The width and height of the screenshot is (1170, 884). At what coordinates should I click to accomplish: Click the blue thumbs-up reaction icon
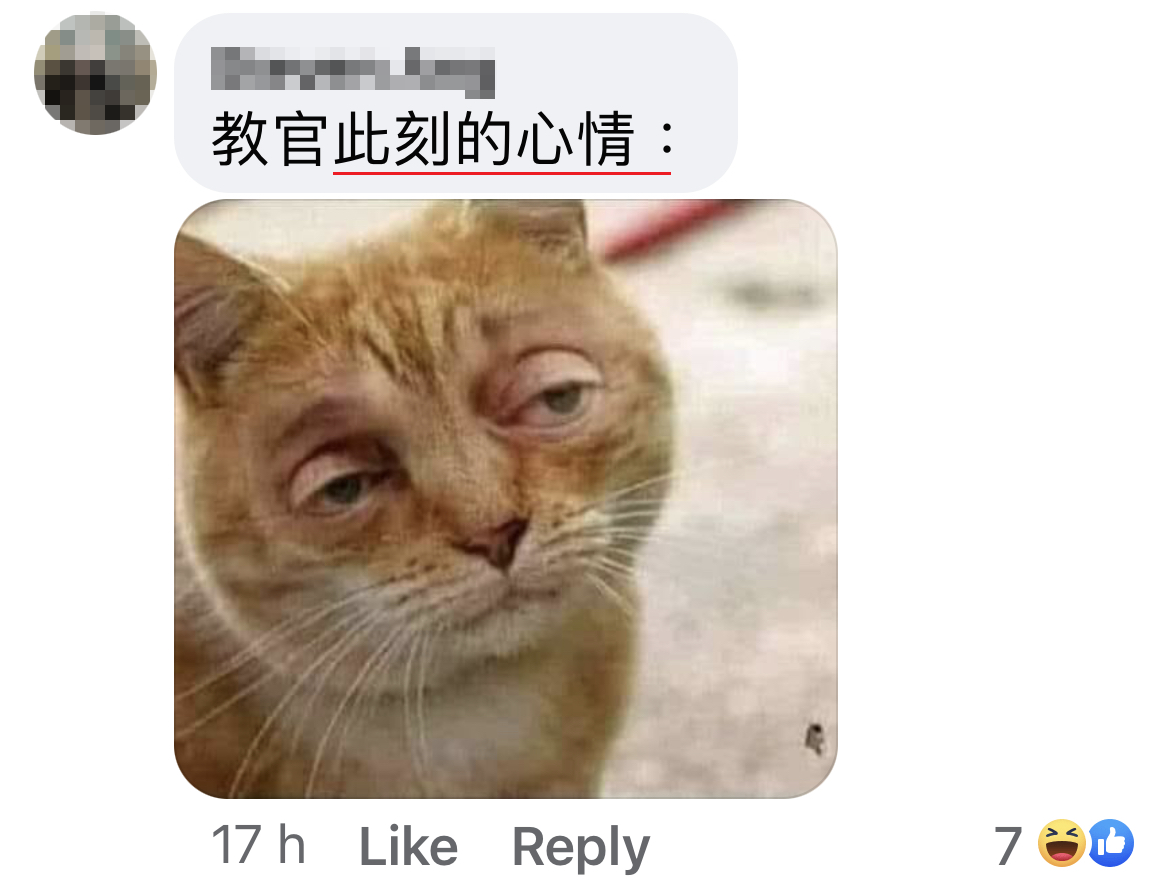coord(1112,843)
